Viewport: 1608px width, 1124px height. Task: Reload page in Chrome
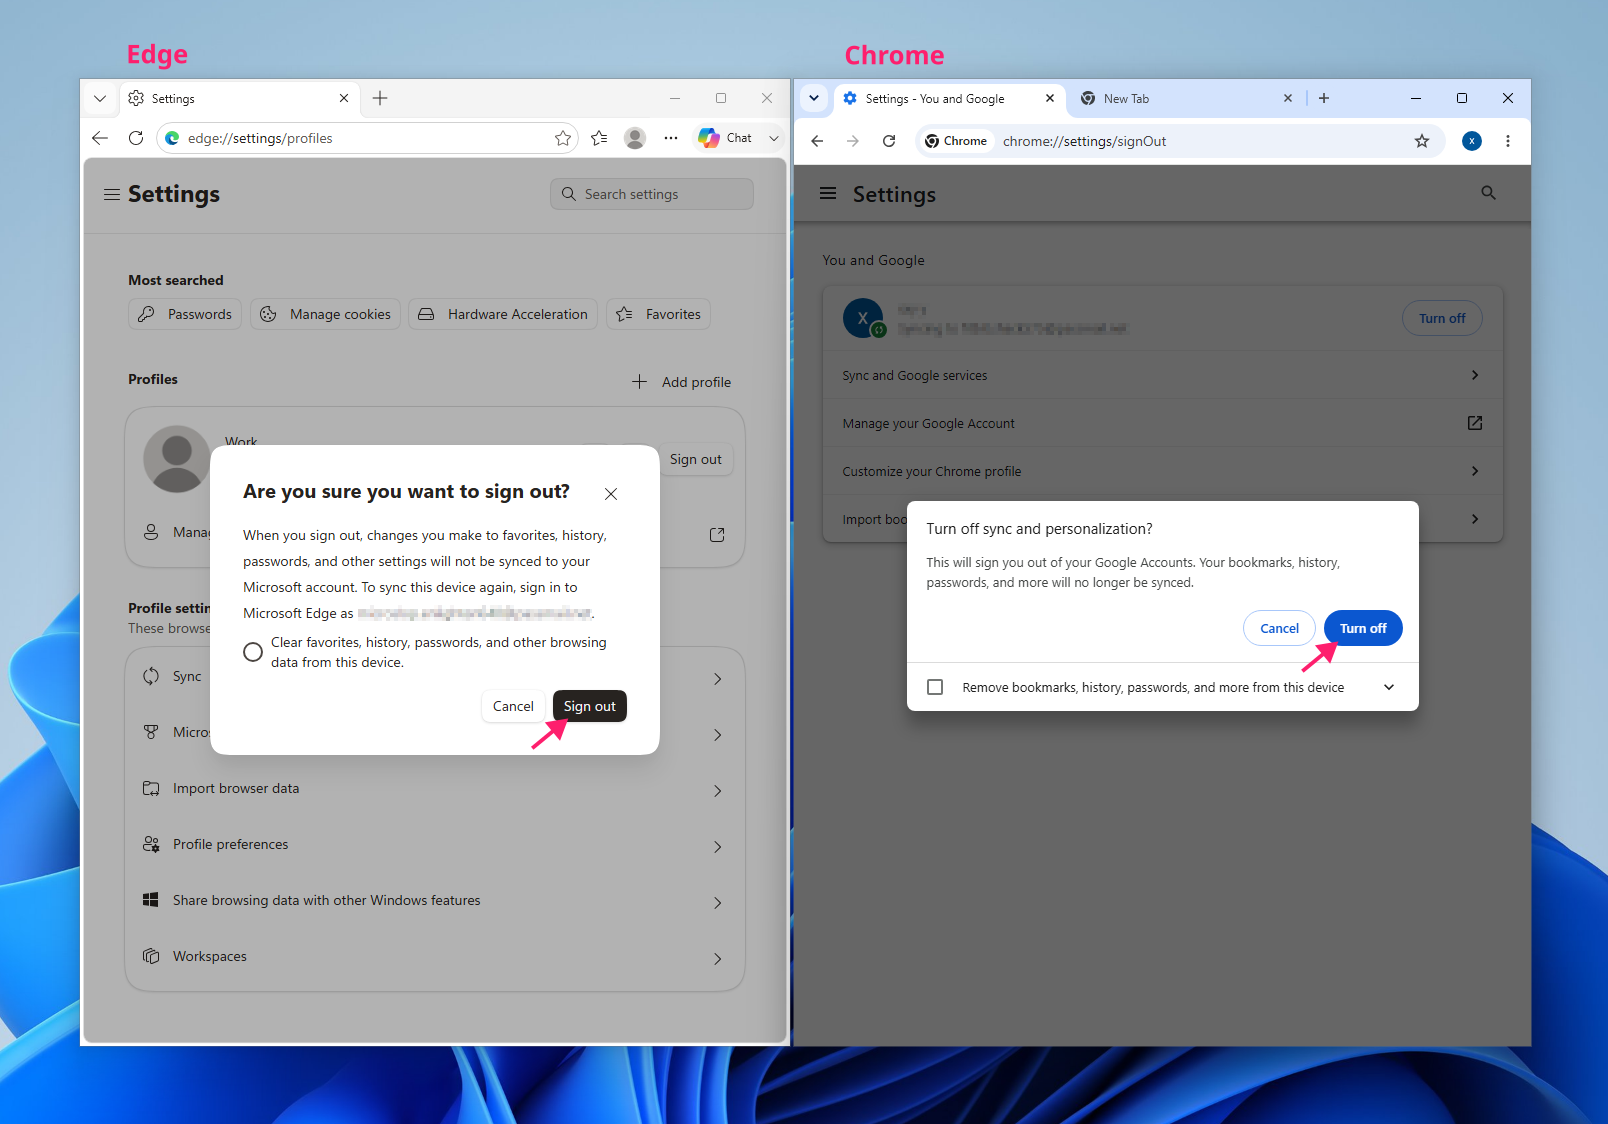889,141
